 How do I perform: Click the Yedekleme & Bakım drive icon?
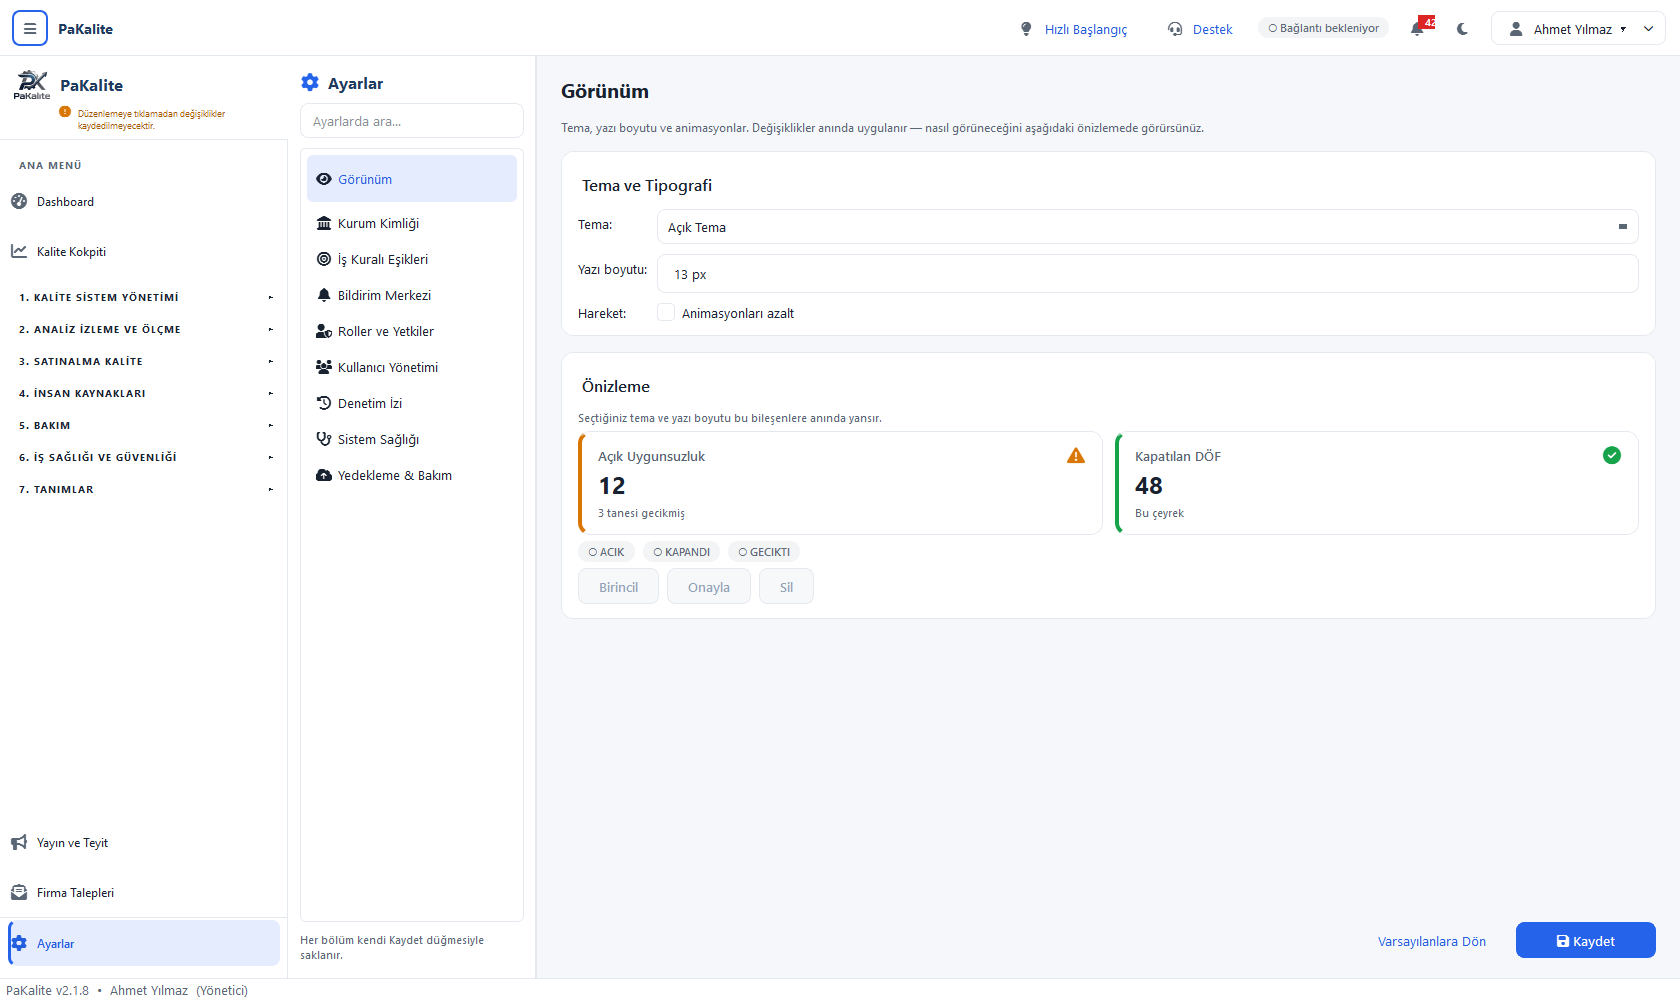click(324, 475)
